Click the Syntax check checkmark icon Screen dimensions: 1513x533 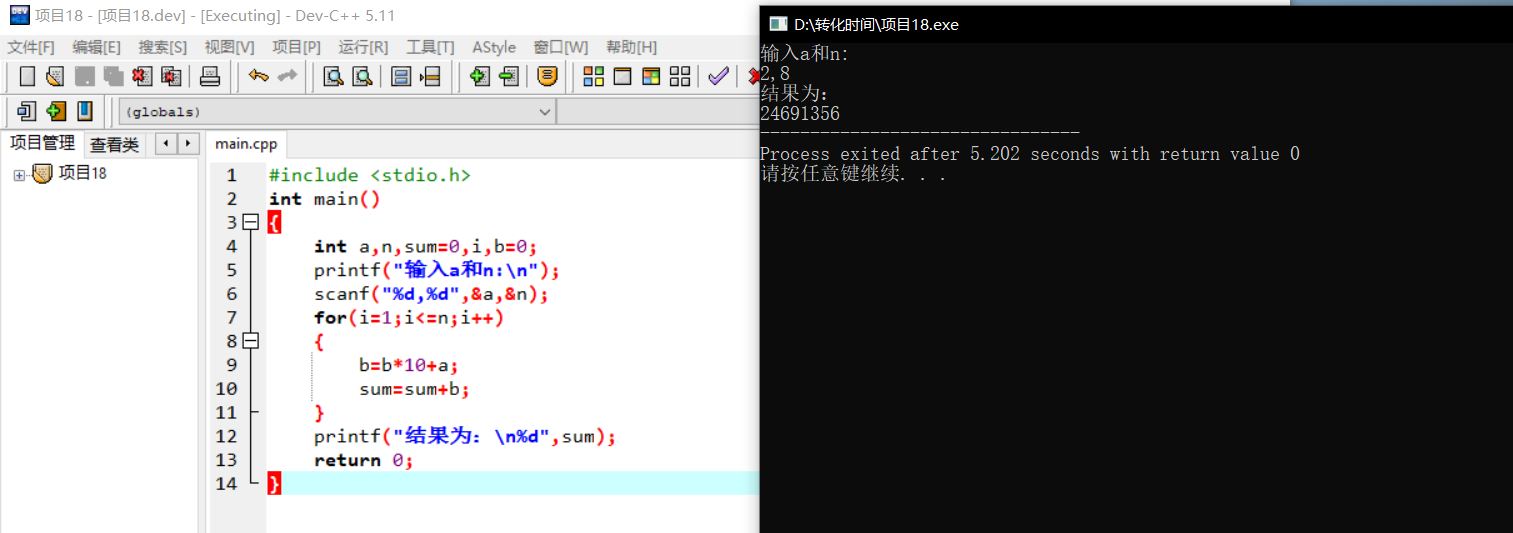coord(717,76)
